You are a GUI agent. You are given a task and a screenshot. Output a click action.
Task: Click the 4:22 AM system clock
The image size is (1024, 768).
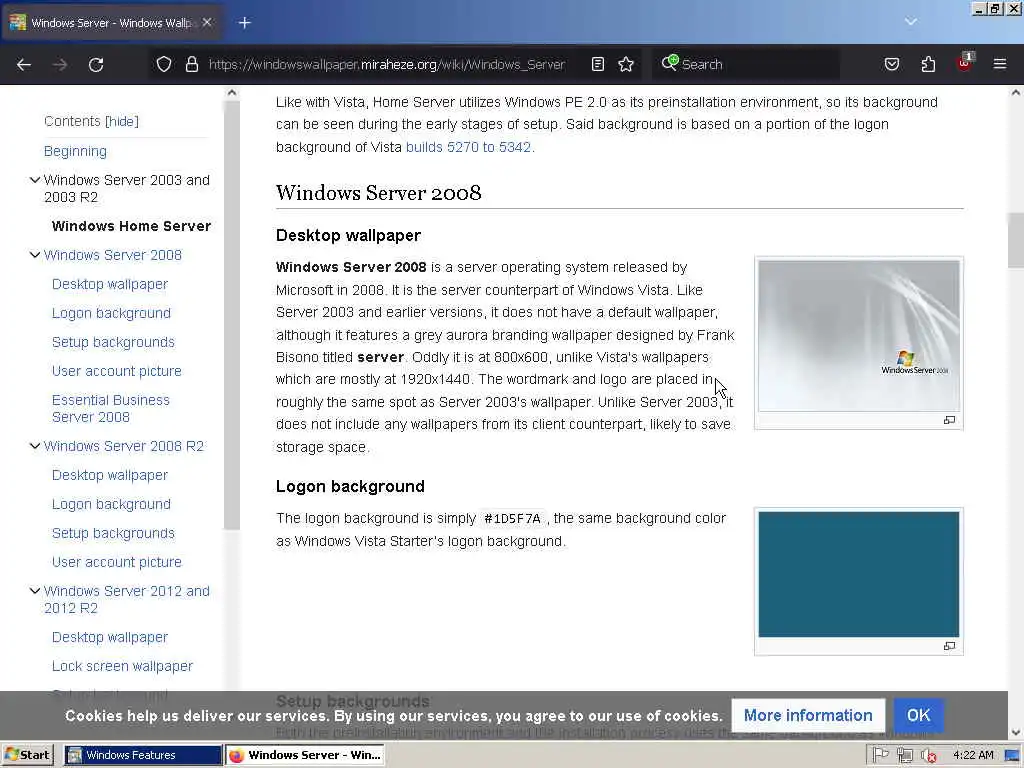973,755
